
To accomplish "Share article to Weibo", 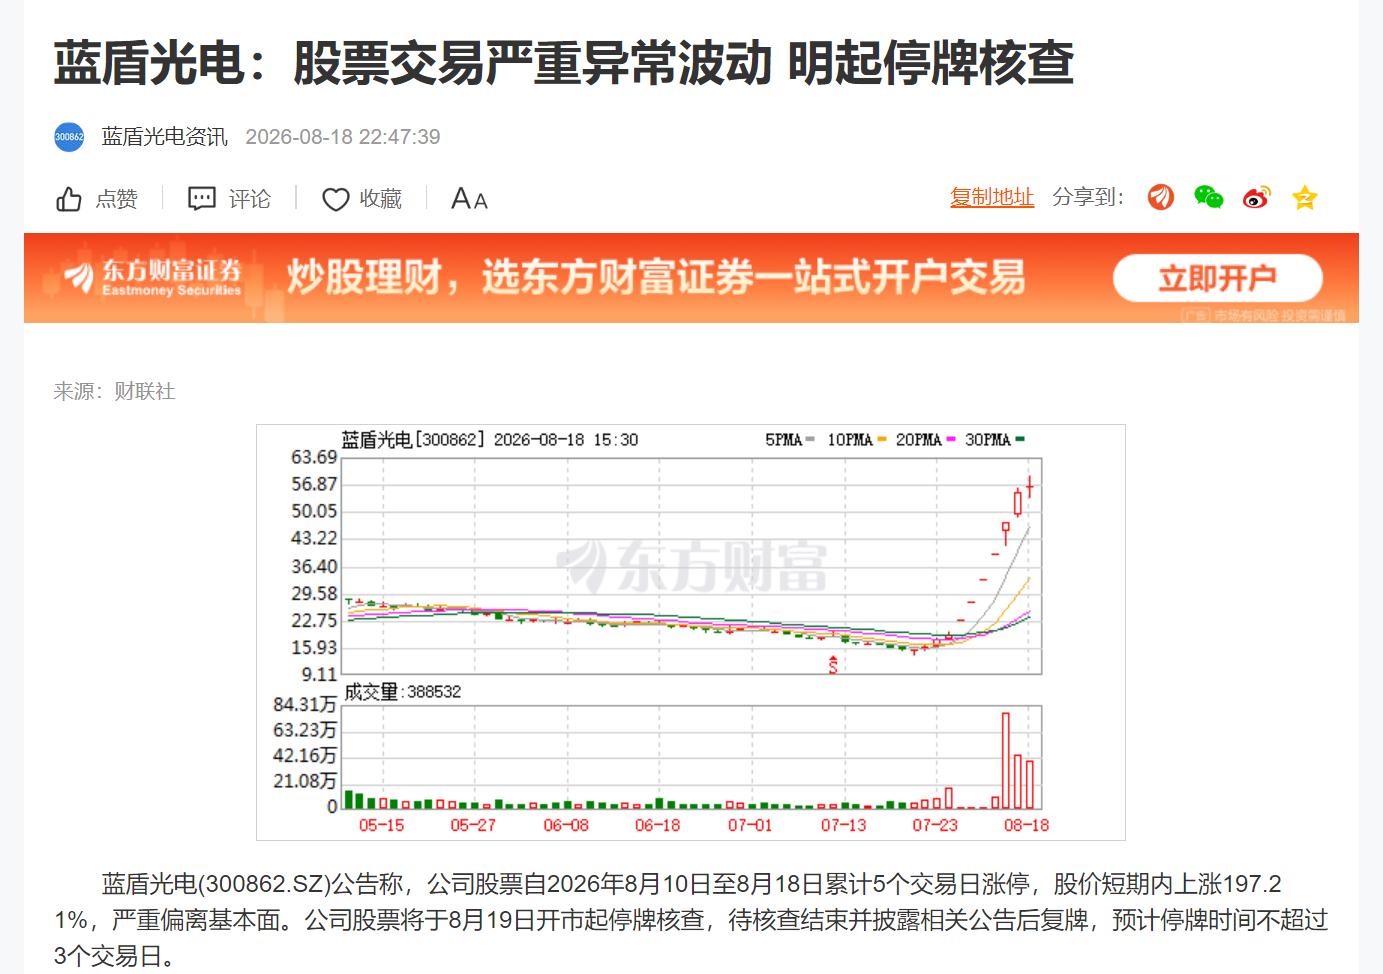I will [x=1257, y=197].
